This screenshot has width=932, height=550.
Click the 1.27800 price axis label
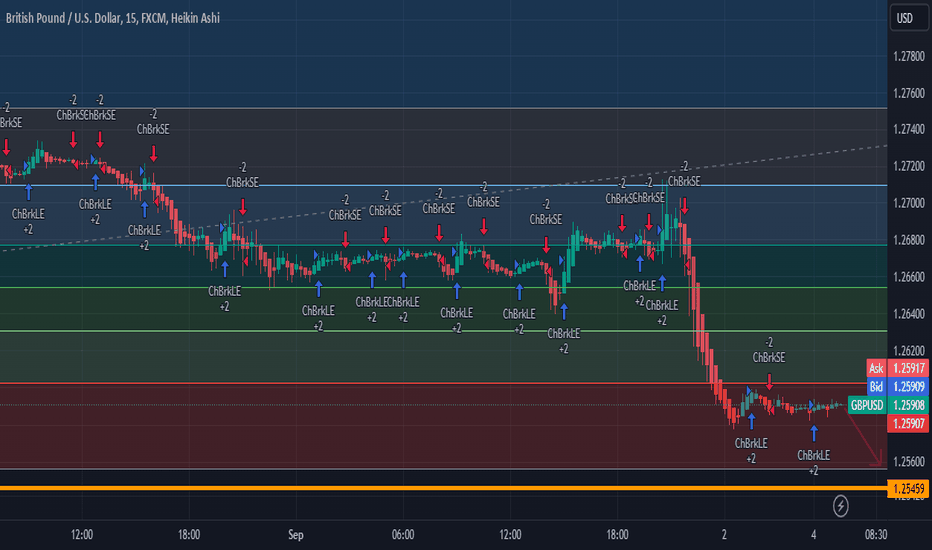909,56
